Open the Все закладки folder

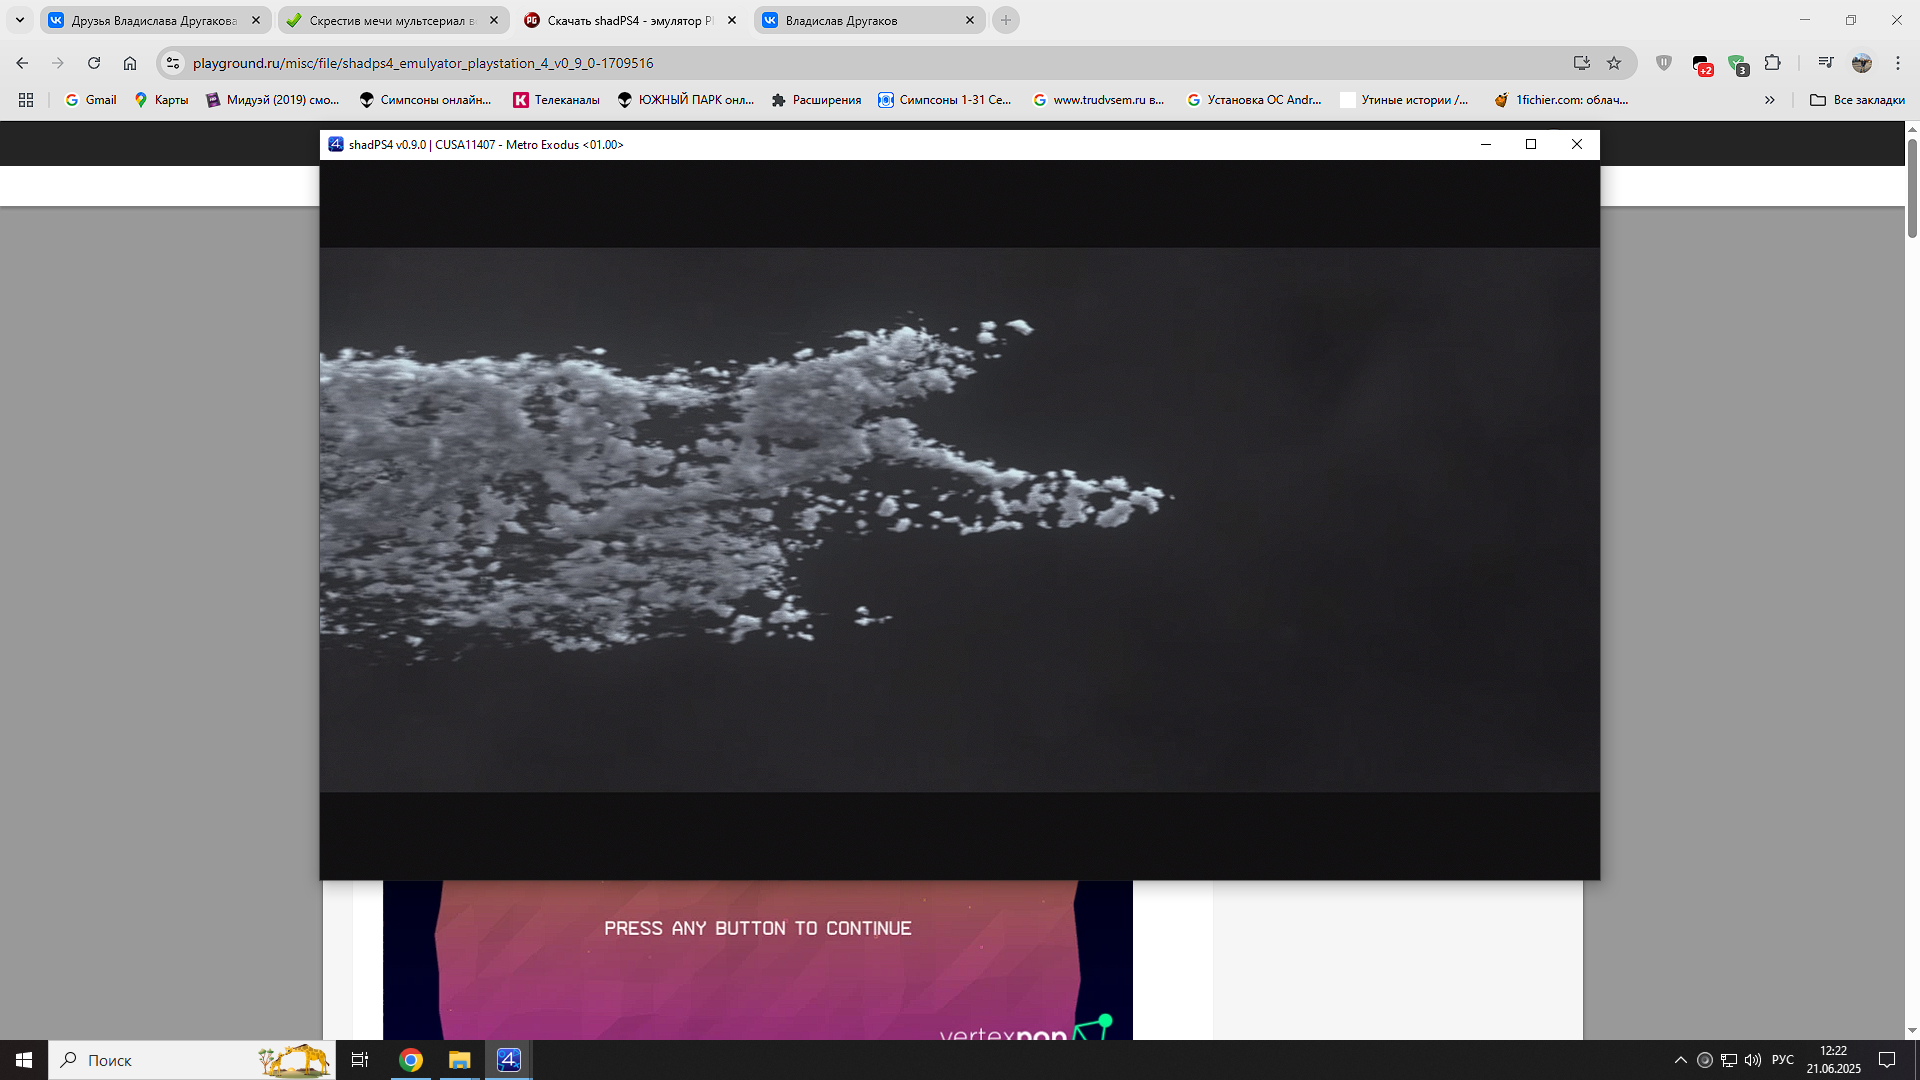tap(1858, 100)
